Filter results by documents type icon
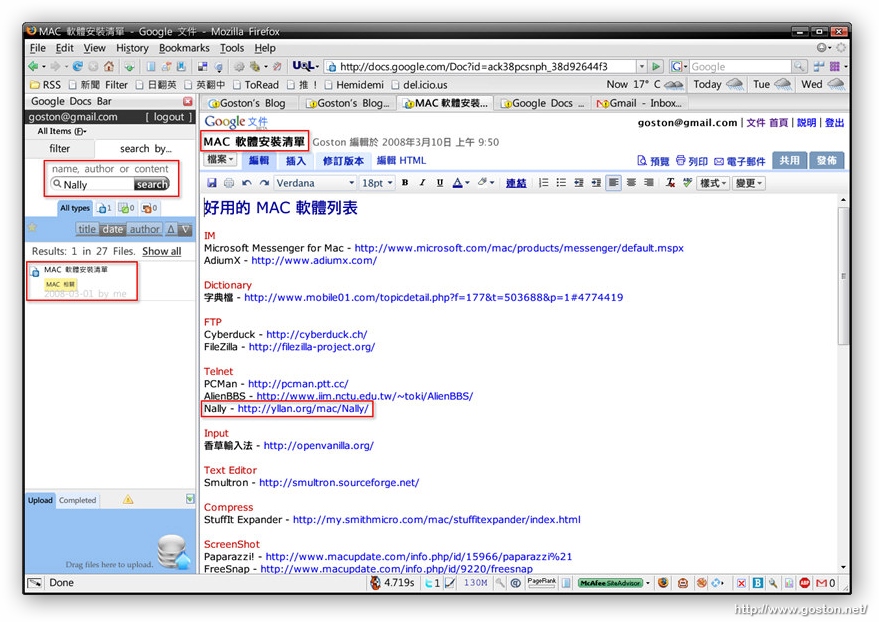Viewport: 879px width, 622px height. pos(104,208)
